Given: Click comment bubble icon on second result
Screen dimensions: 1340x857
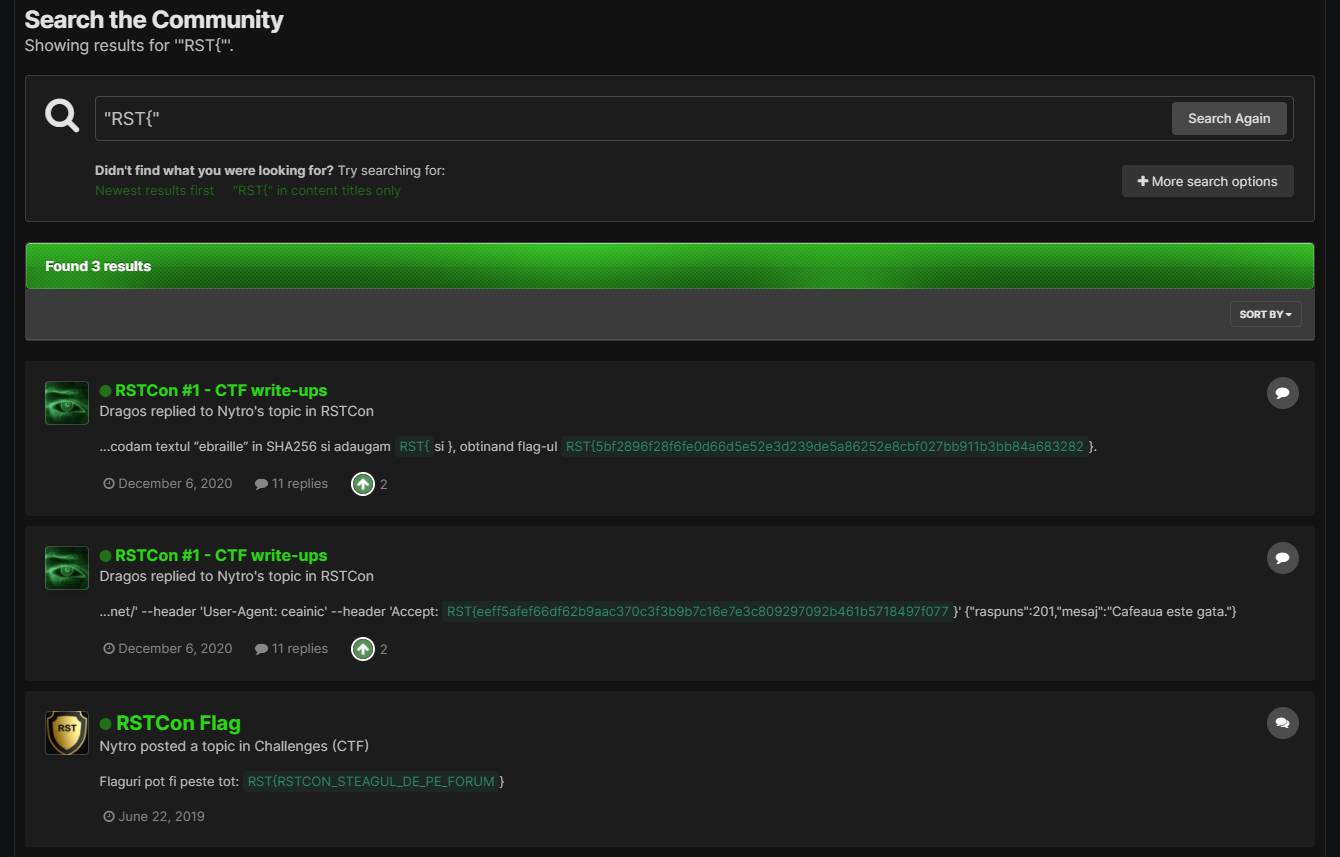Looking at the screenshot, I should 1282,558.
